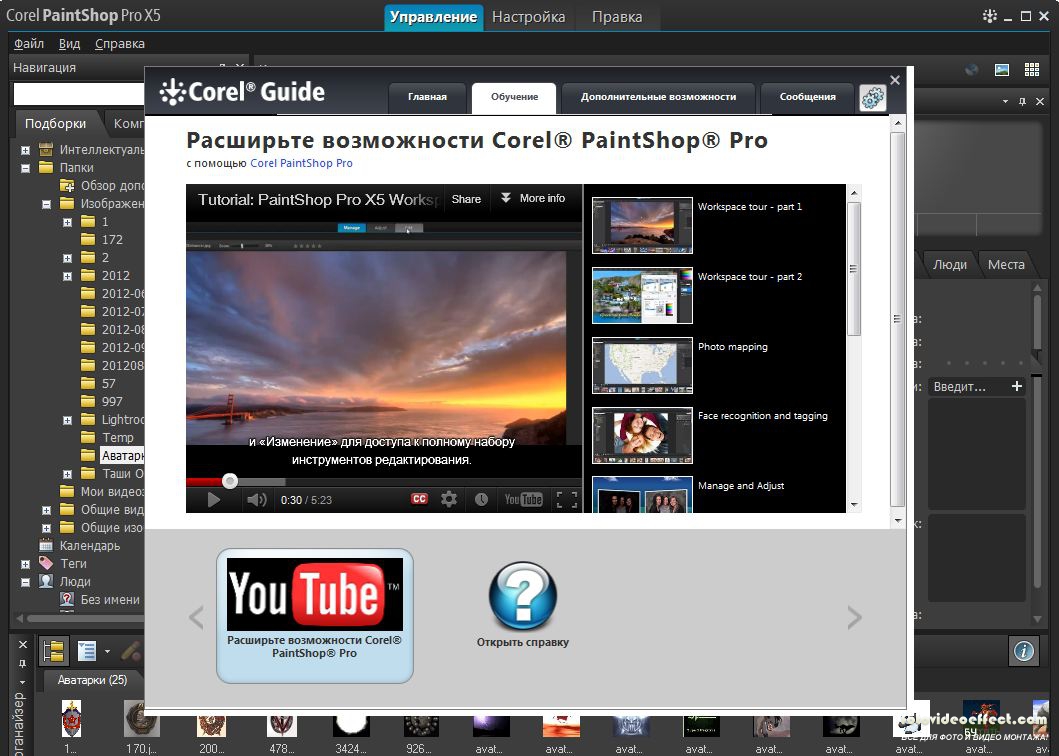
Task: Play Face recognition and tagging video
Action: point(642,435)
